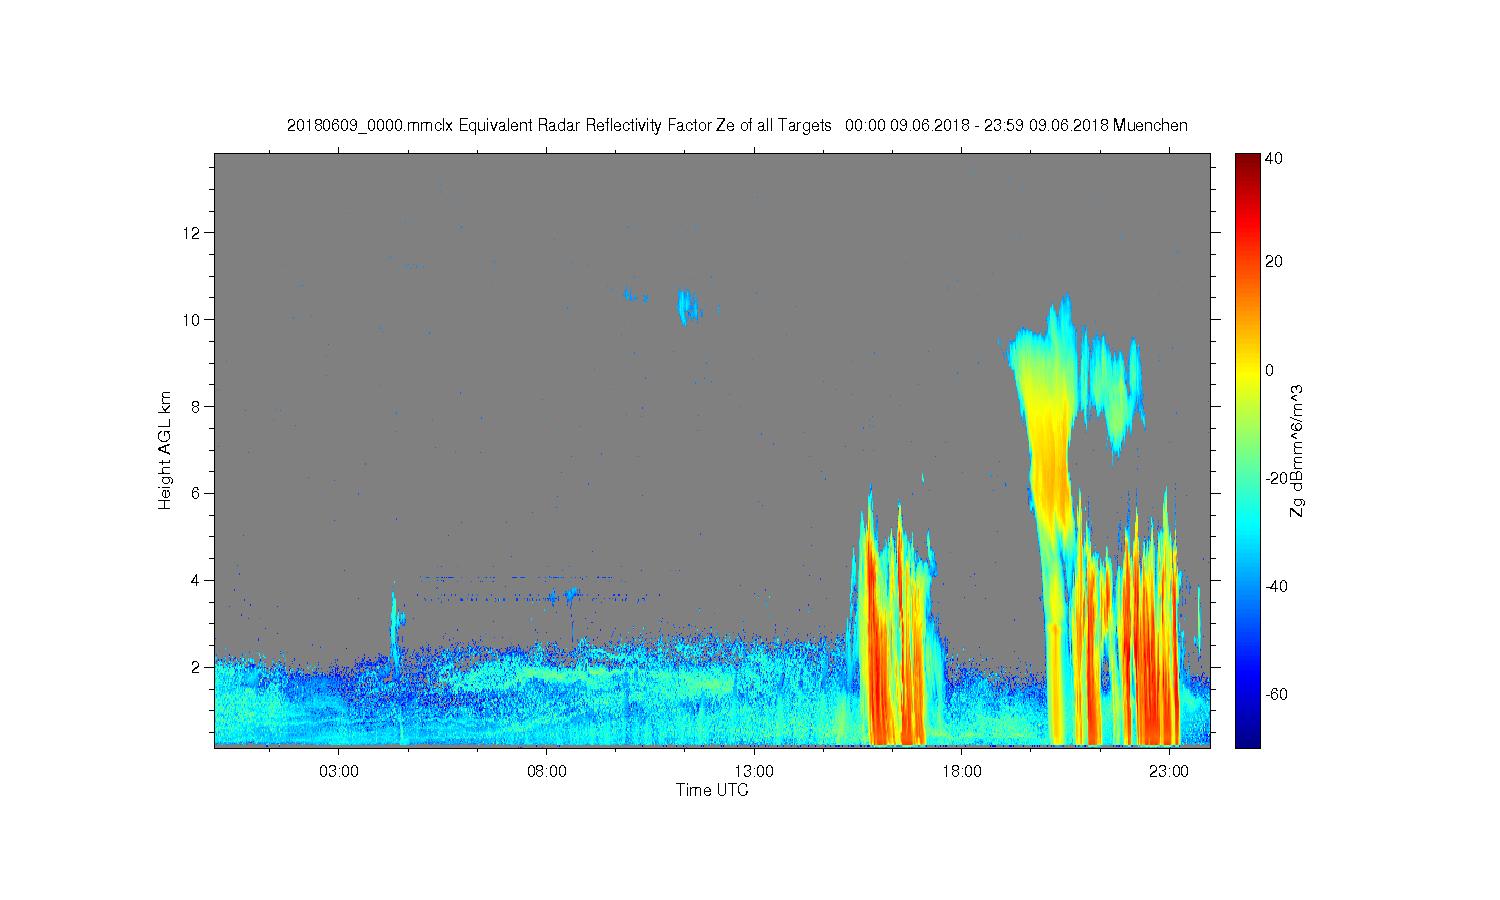Click the reflectivity color scale bar
The image size is (1500, 900).
[x=1247, y=450]
